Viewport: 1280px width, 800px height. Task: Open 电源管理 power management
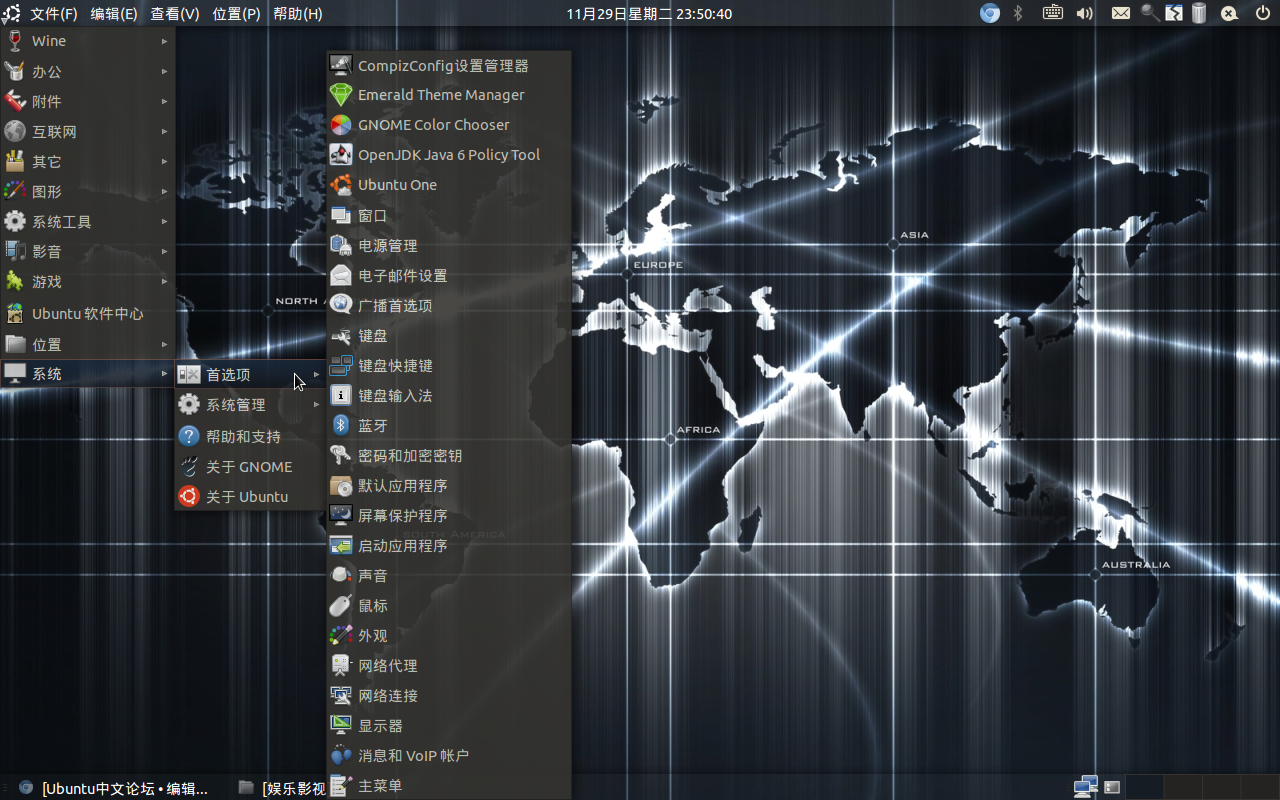coord(449,245)
